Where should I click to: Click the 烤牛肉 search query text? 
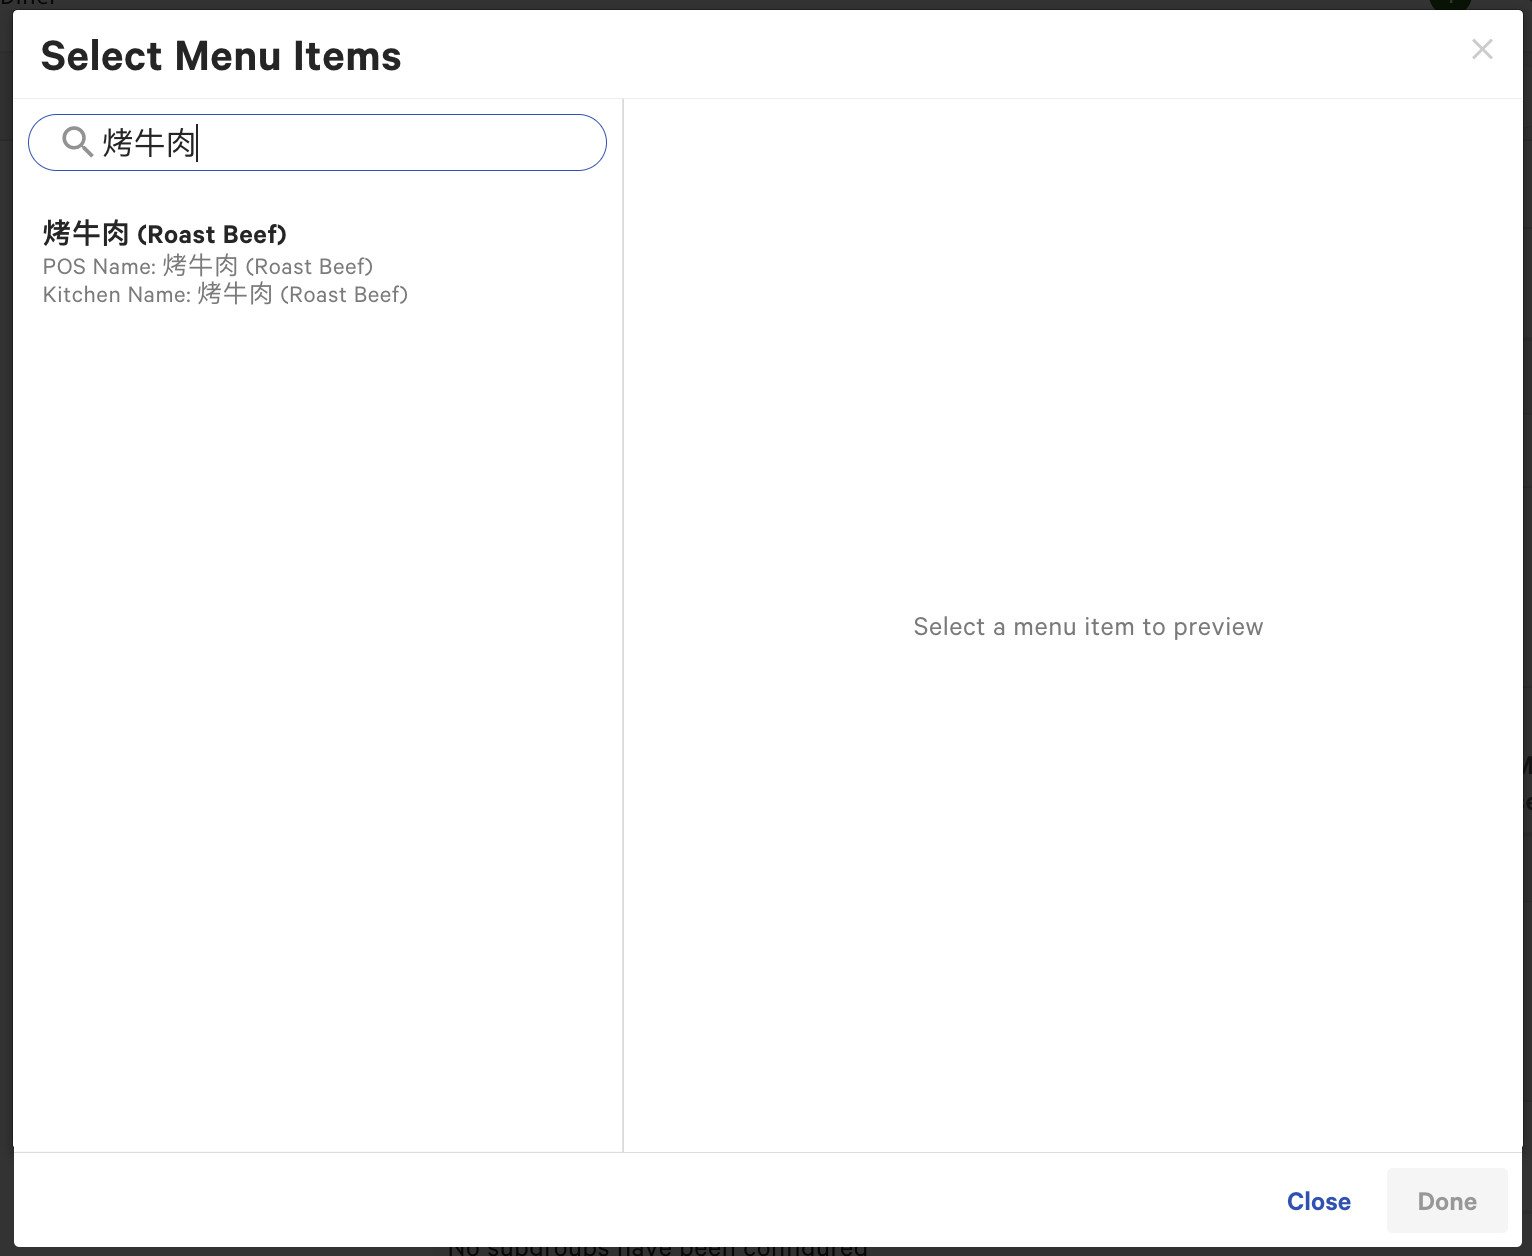pos(148,142)
